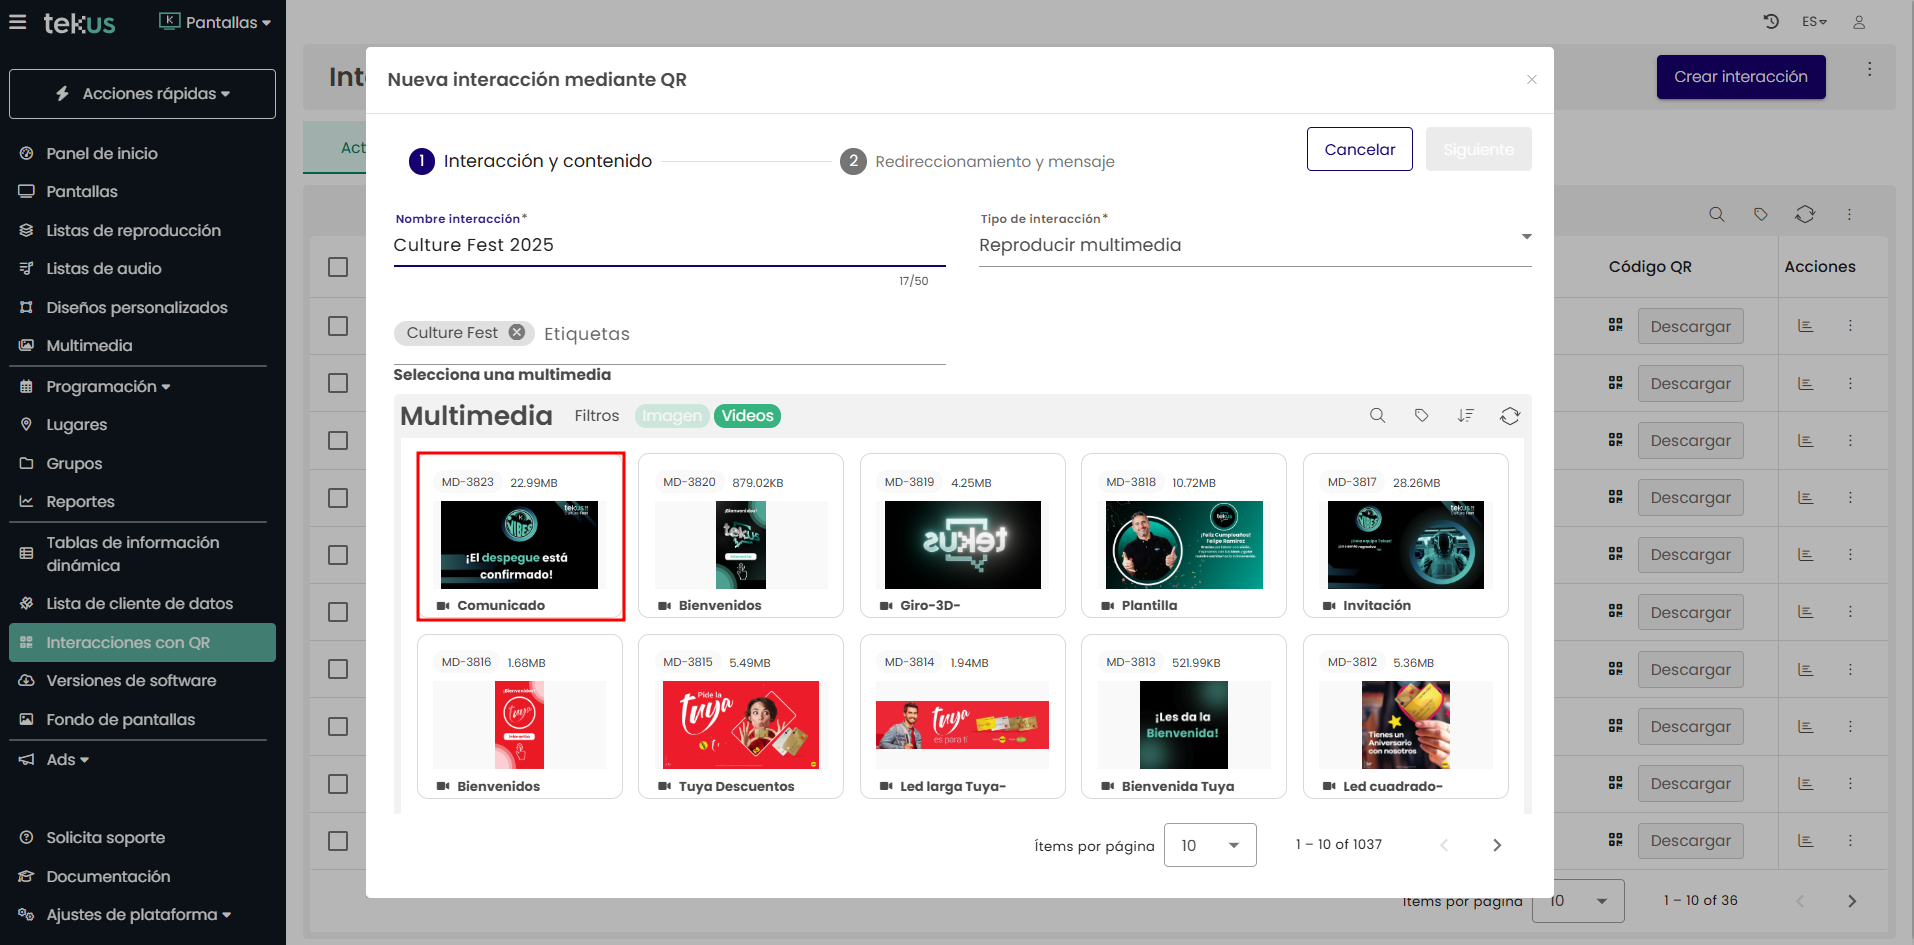The width and height of the screenshot is (1914, 945).
Task: Click the Crear interacción button
Action: (1740, 77)
